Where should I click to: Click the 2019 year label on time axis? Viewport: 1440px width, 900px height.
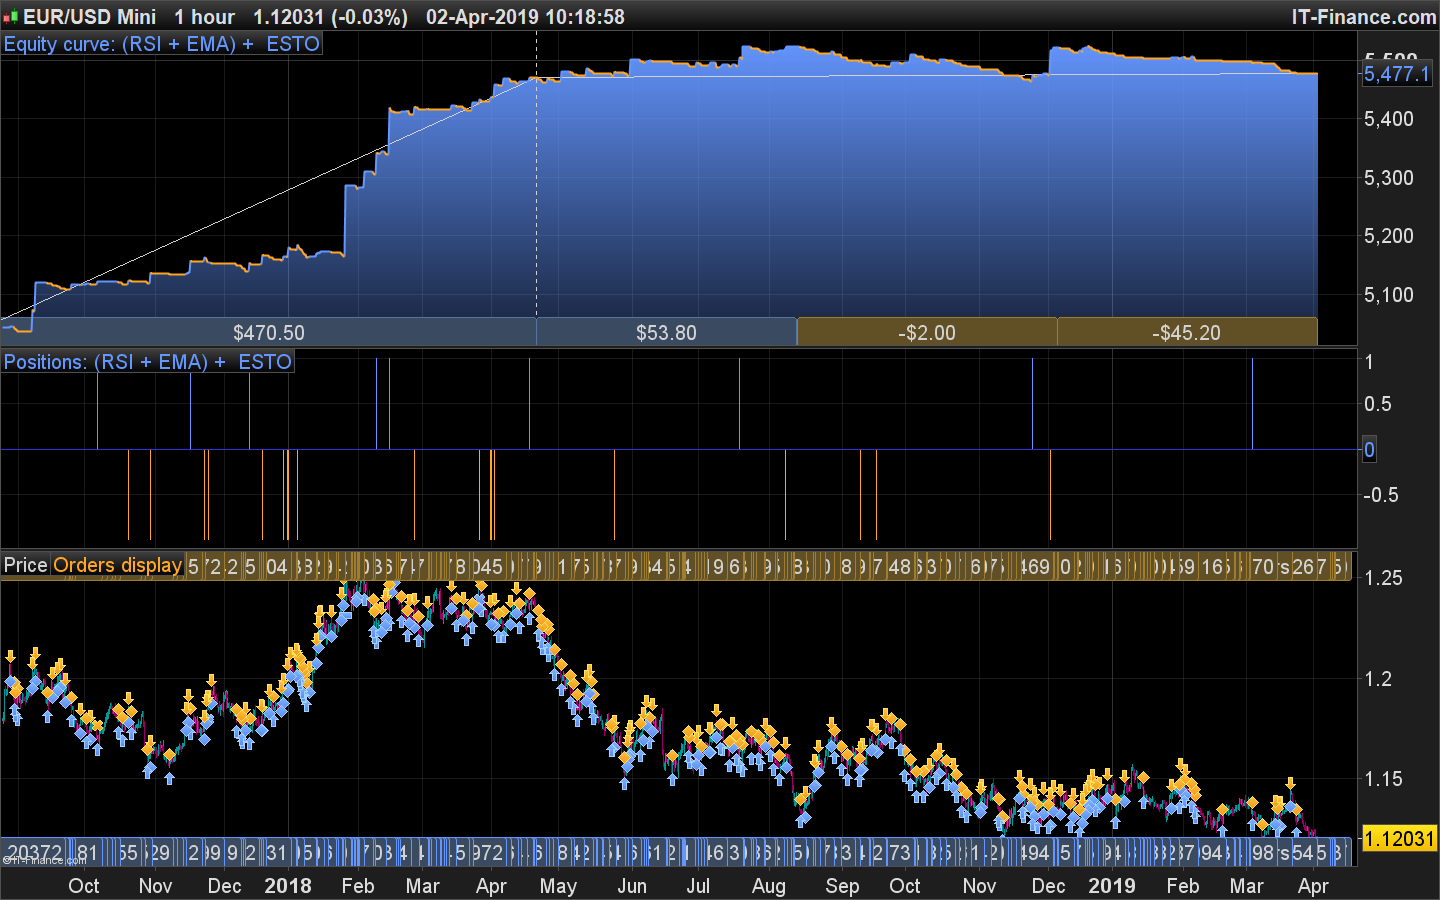click(1112, 886)
